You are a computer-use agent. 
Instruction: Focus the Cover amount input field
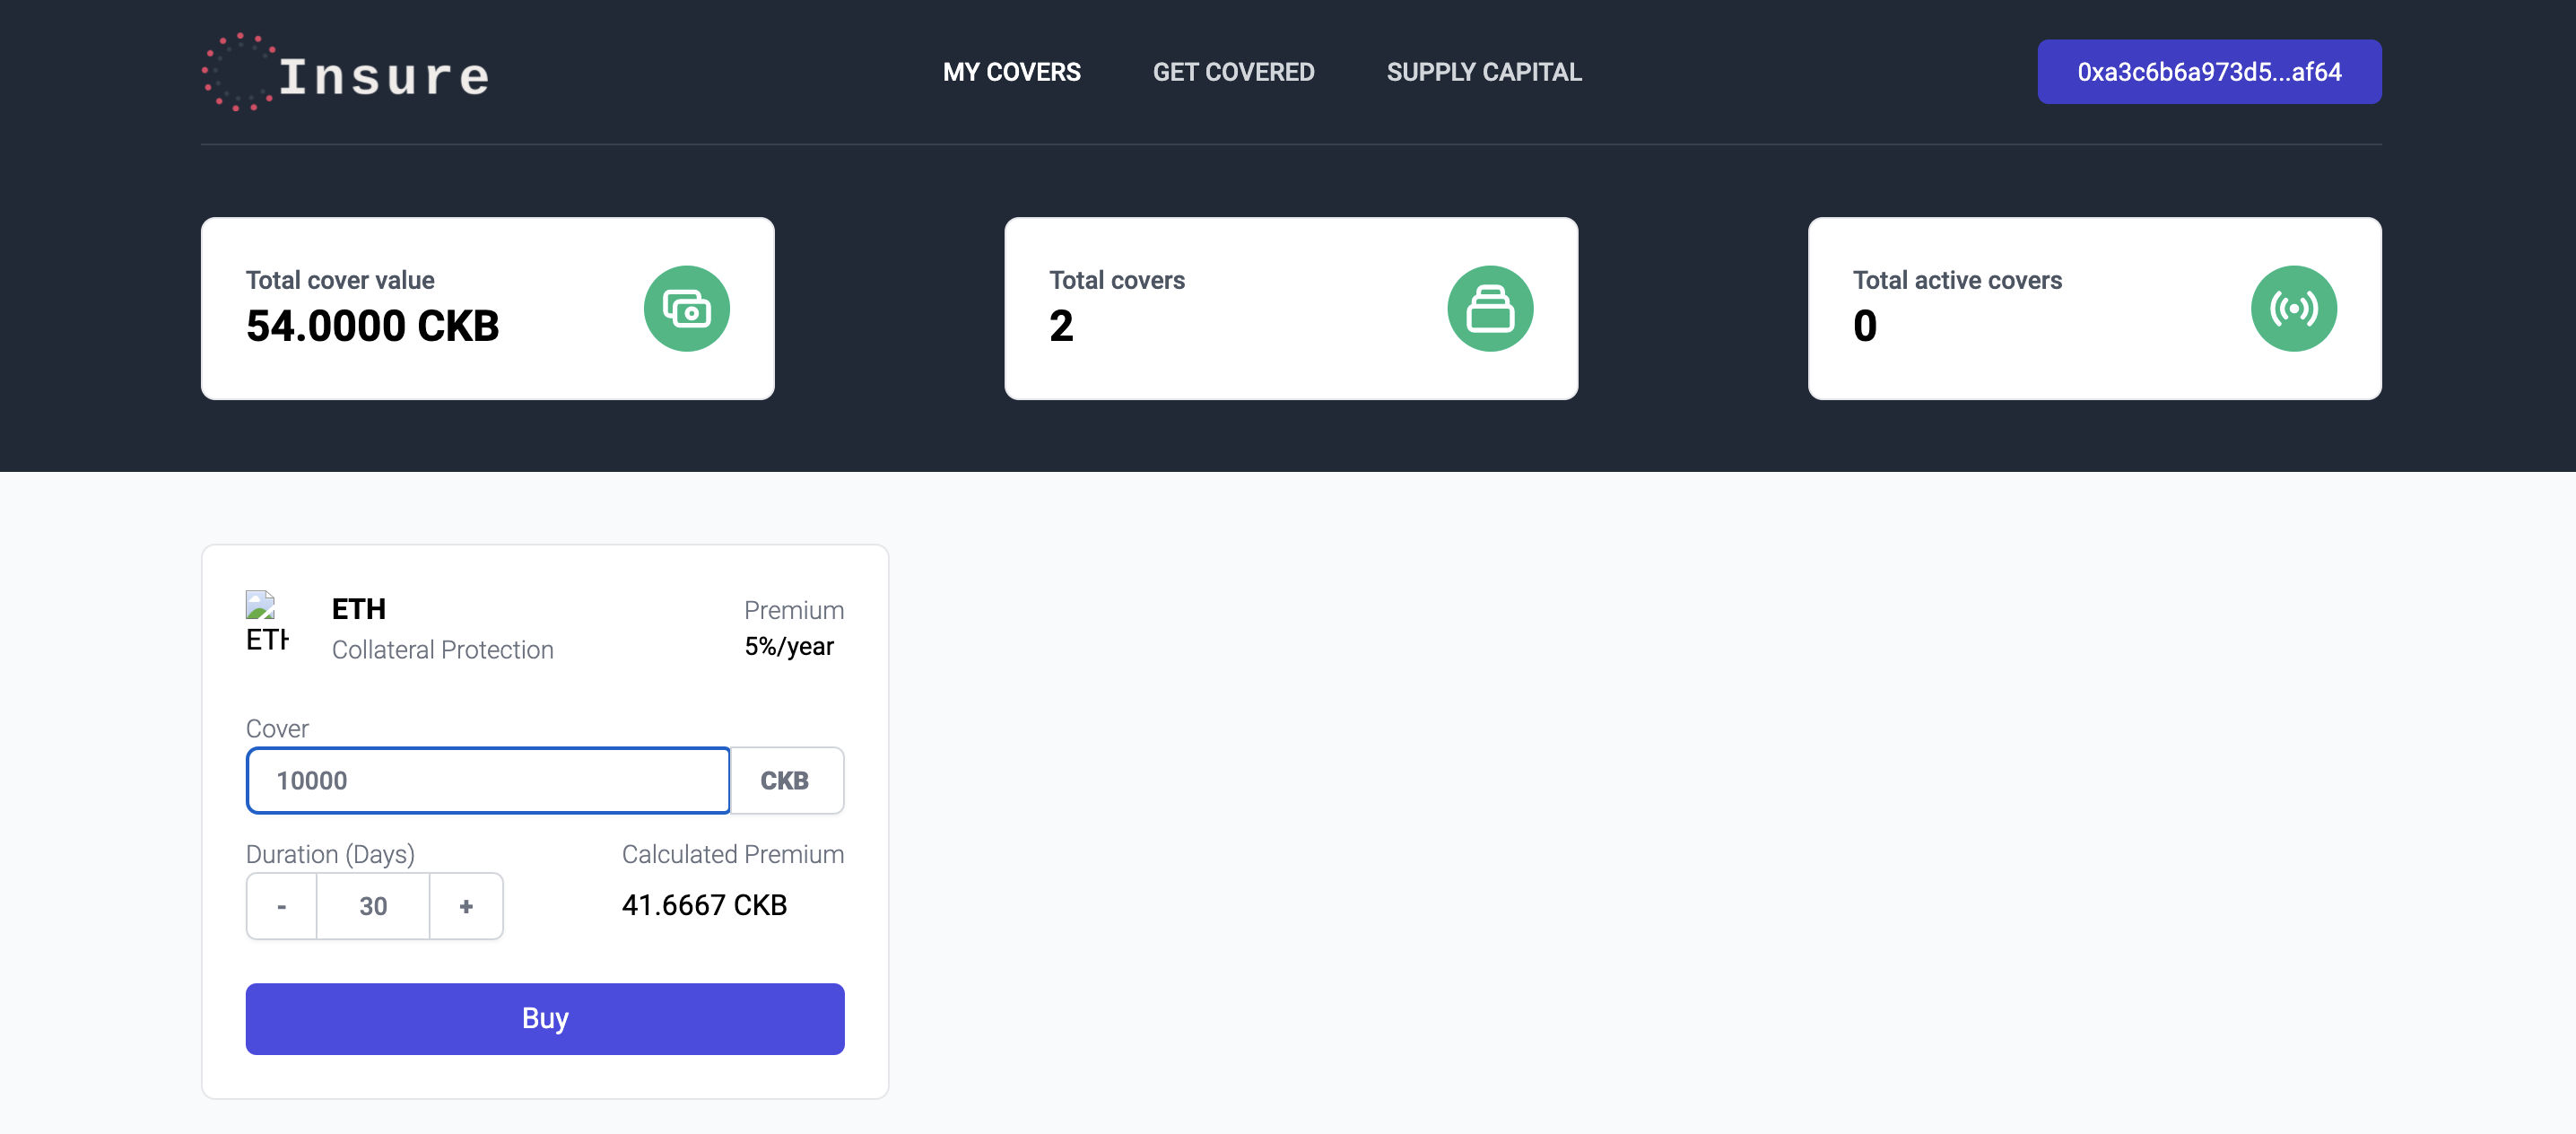[x=488, y=780]
